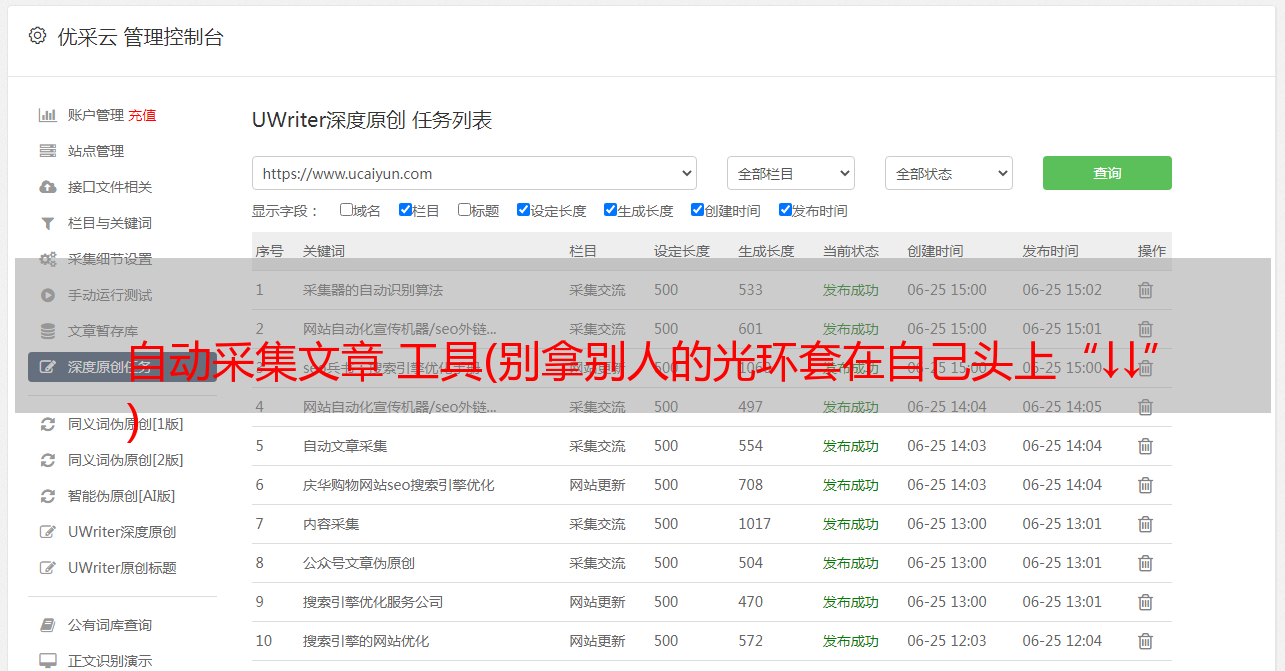Click keyword 自动文章采集 in row 5
Image resolution: width=1285 pixels, height=671 pixels.
(x=345, y=446)
